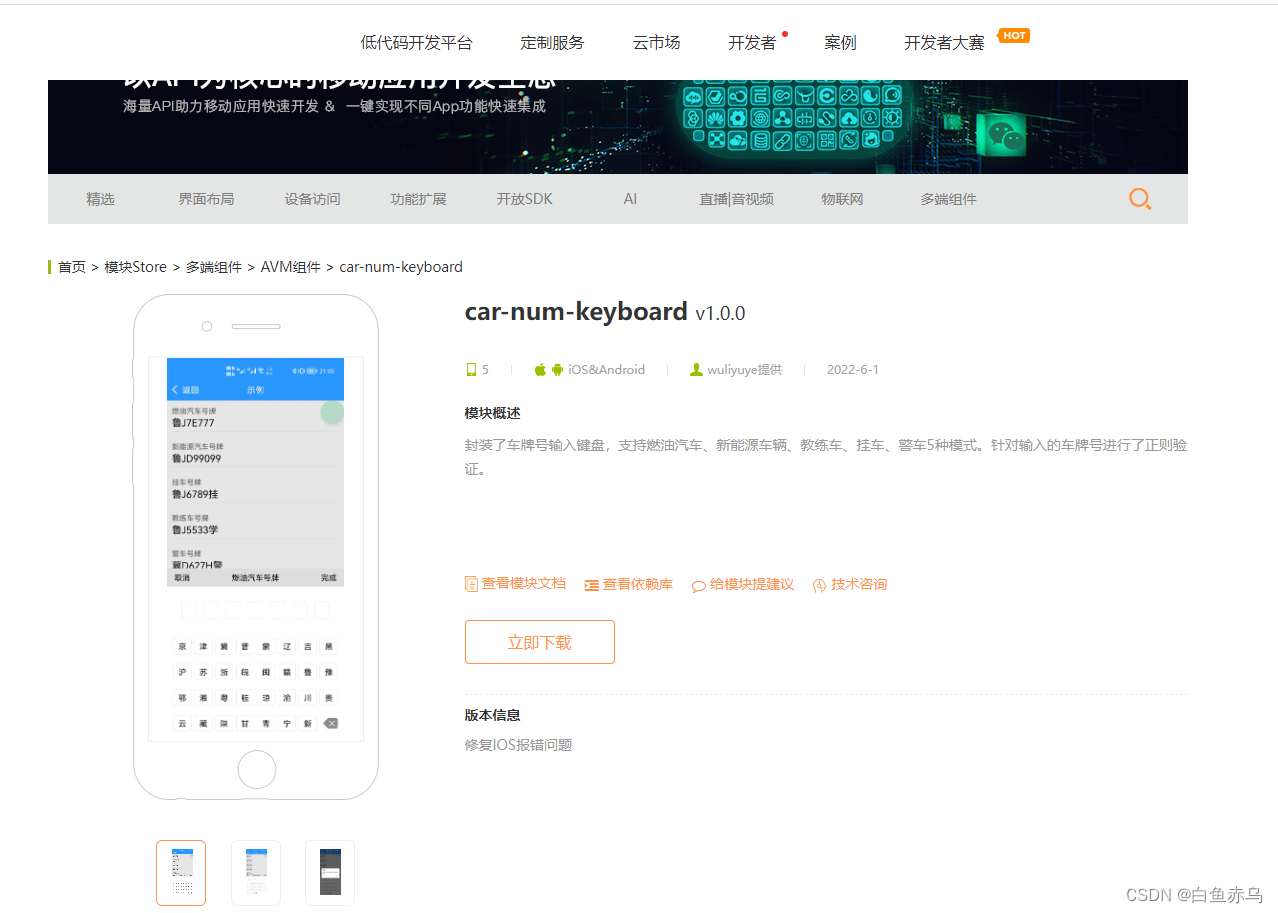Click the WeChat logo in the banner
This screenshot has height=913, width=1278.
pos(1007,136)
